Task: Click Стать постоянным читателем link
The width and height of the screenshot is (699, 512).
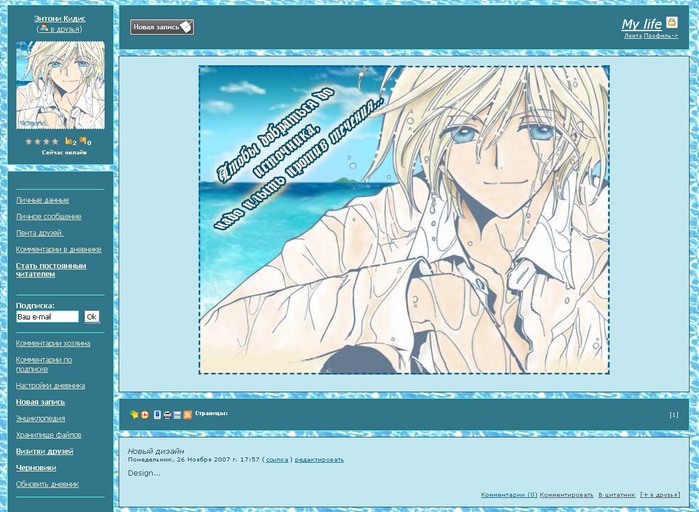Action: [51, 270]
